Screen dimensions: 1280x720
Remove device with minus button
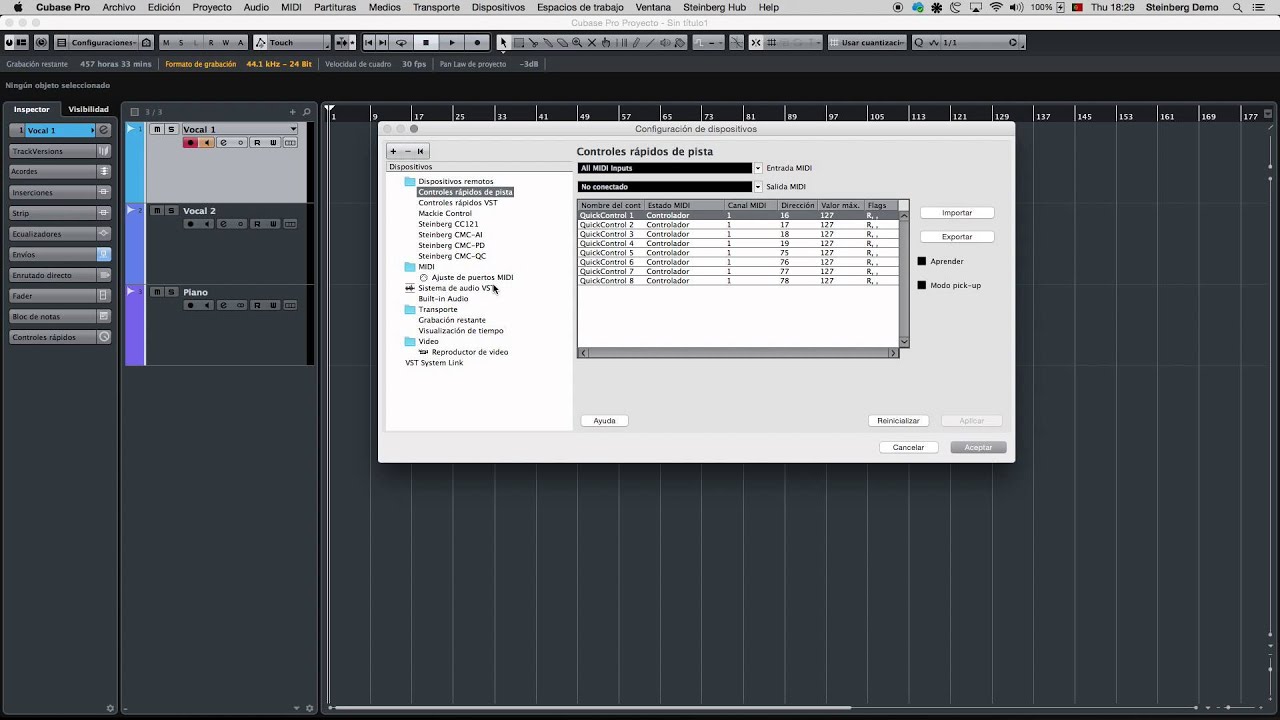(407, 151)
